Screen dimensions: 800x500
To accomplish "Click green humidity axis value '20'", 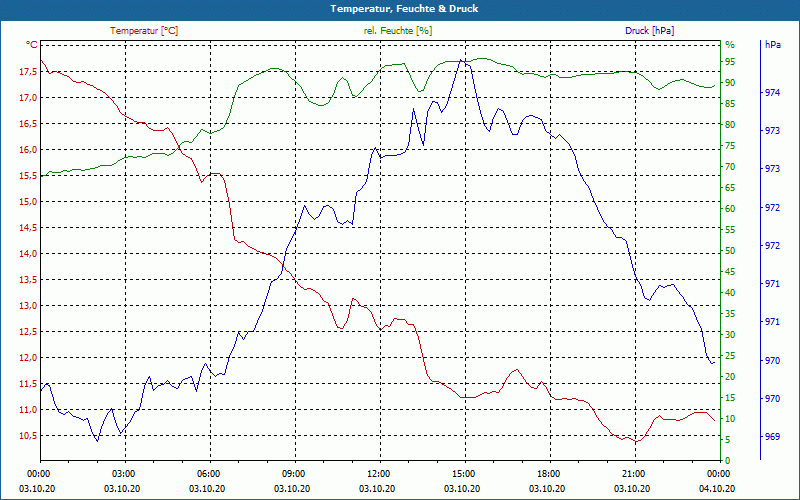I will pos(730,377).
